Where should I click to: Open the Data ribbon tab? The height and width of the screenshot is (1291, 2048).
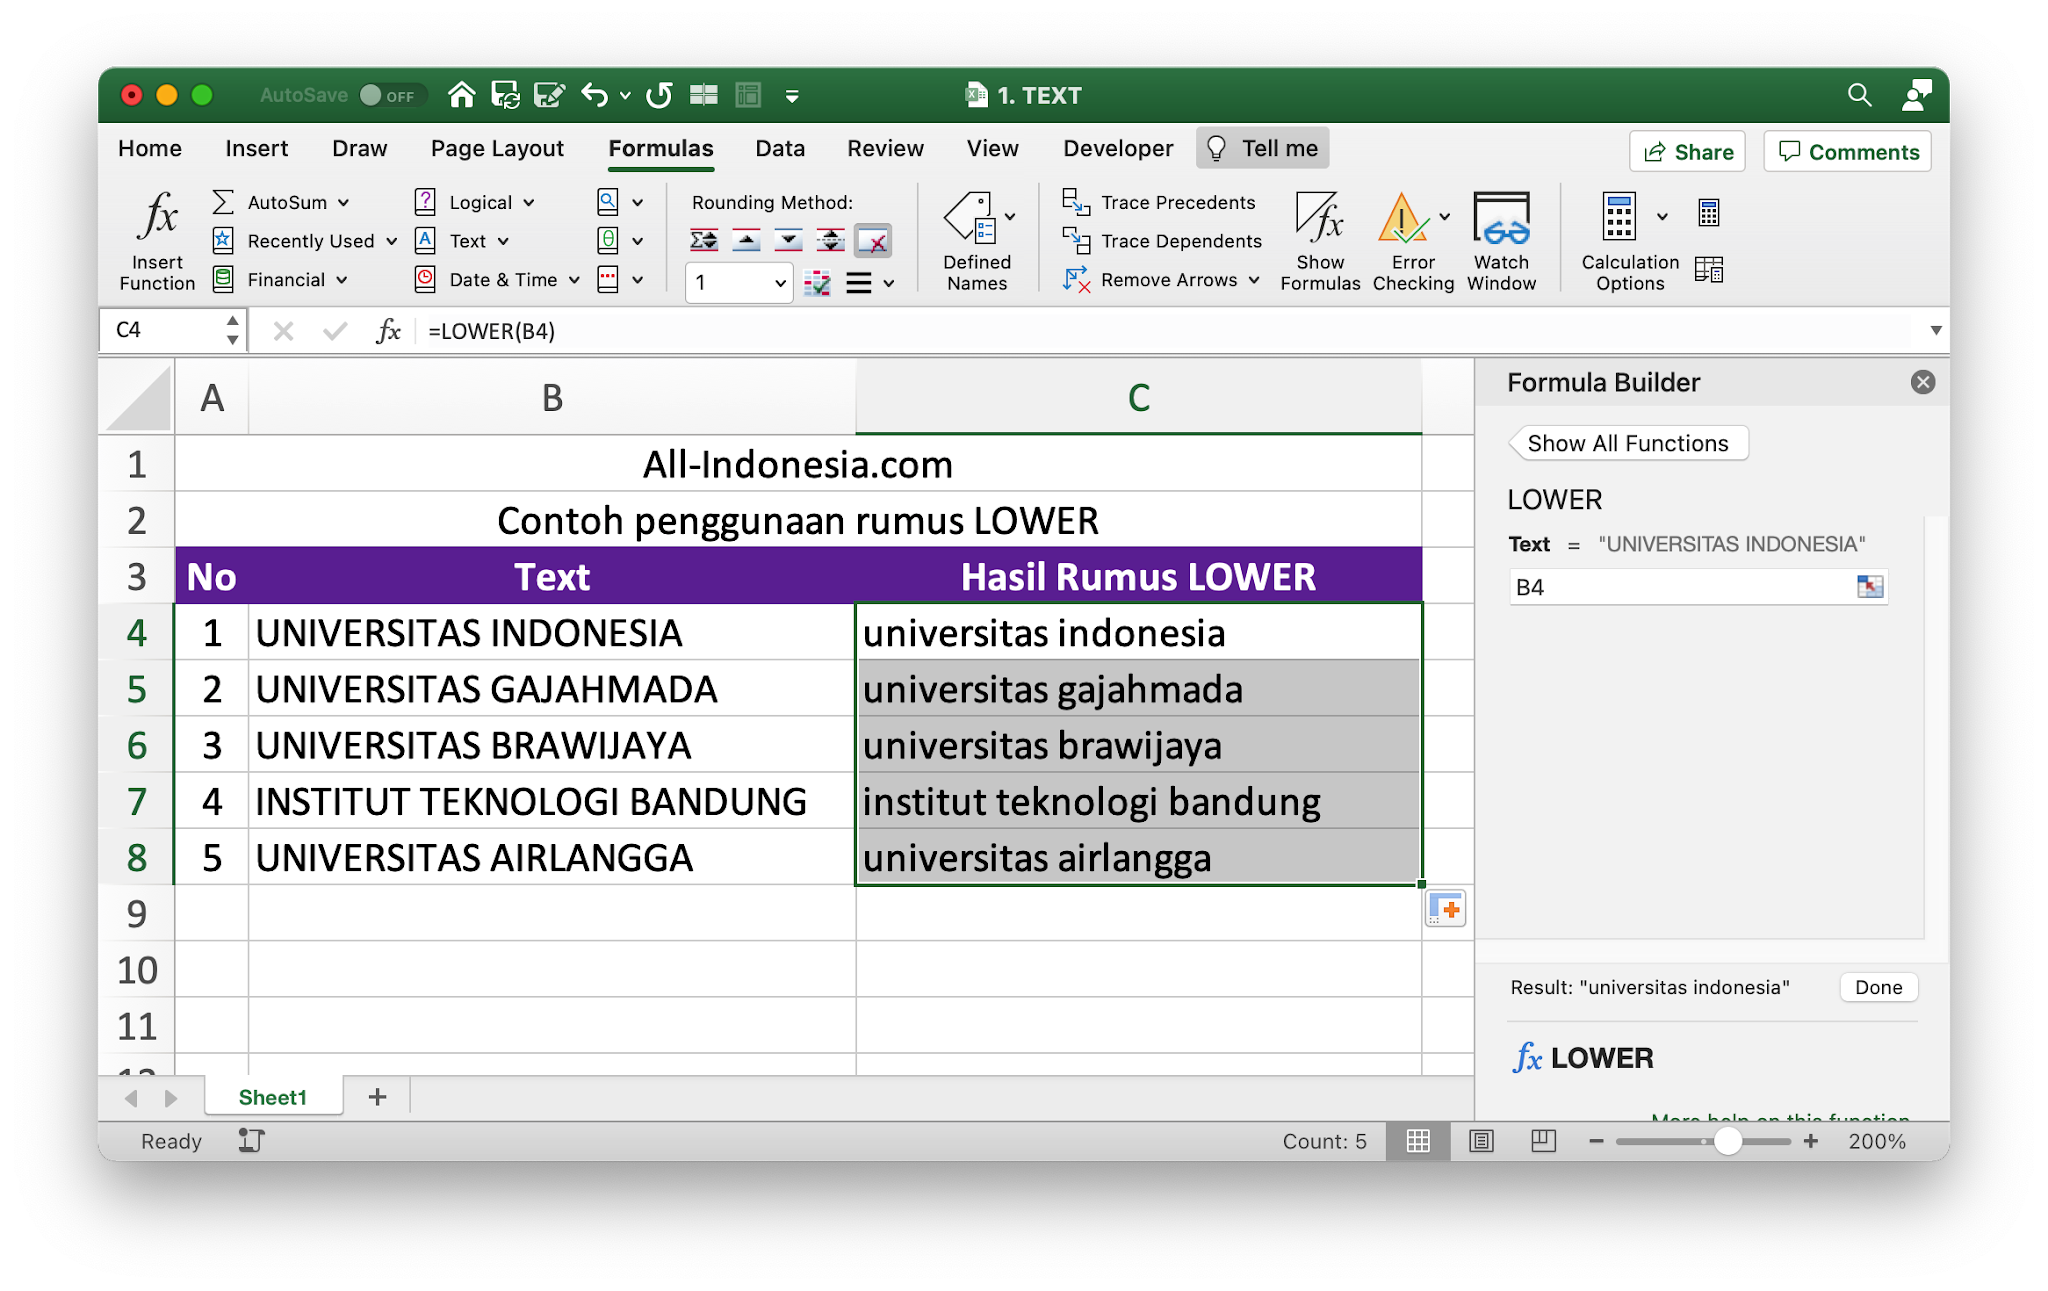(x=779, y=149)
